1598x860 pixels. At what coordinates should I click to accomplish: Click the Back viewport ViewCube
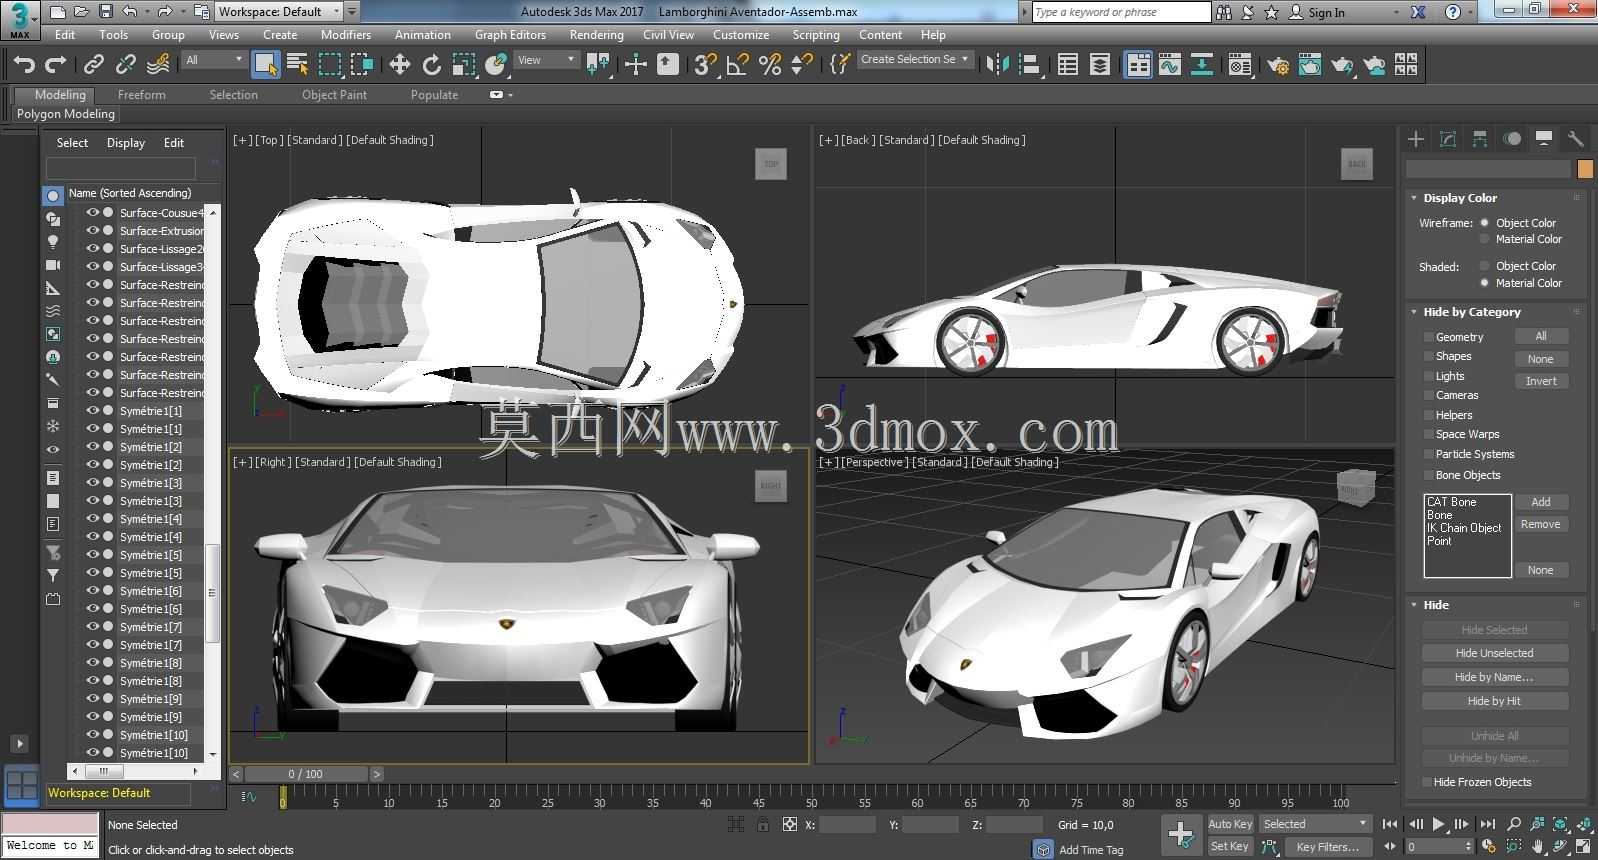[x=1357, y=164]
